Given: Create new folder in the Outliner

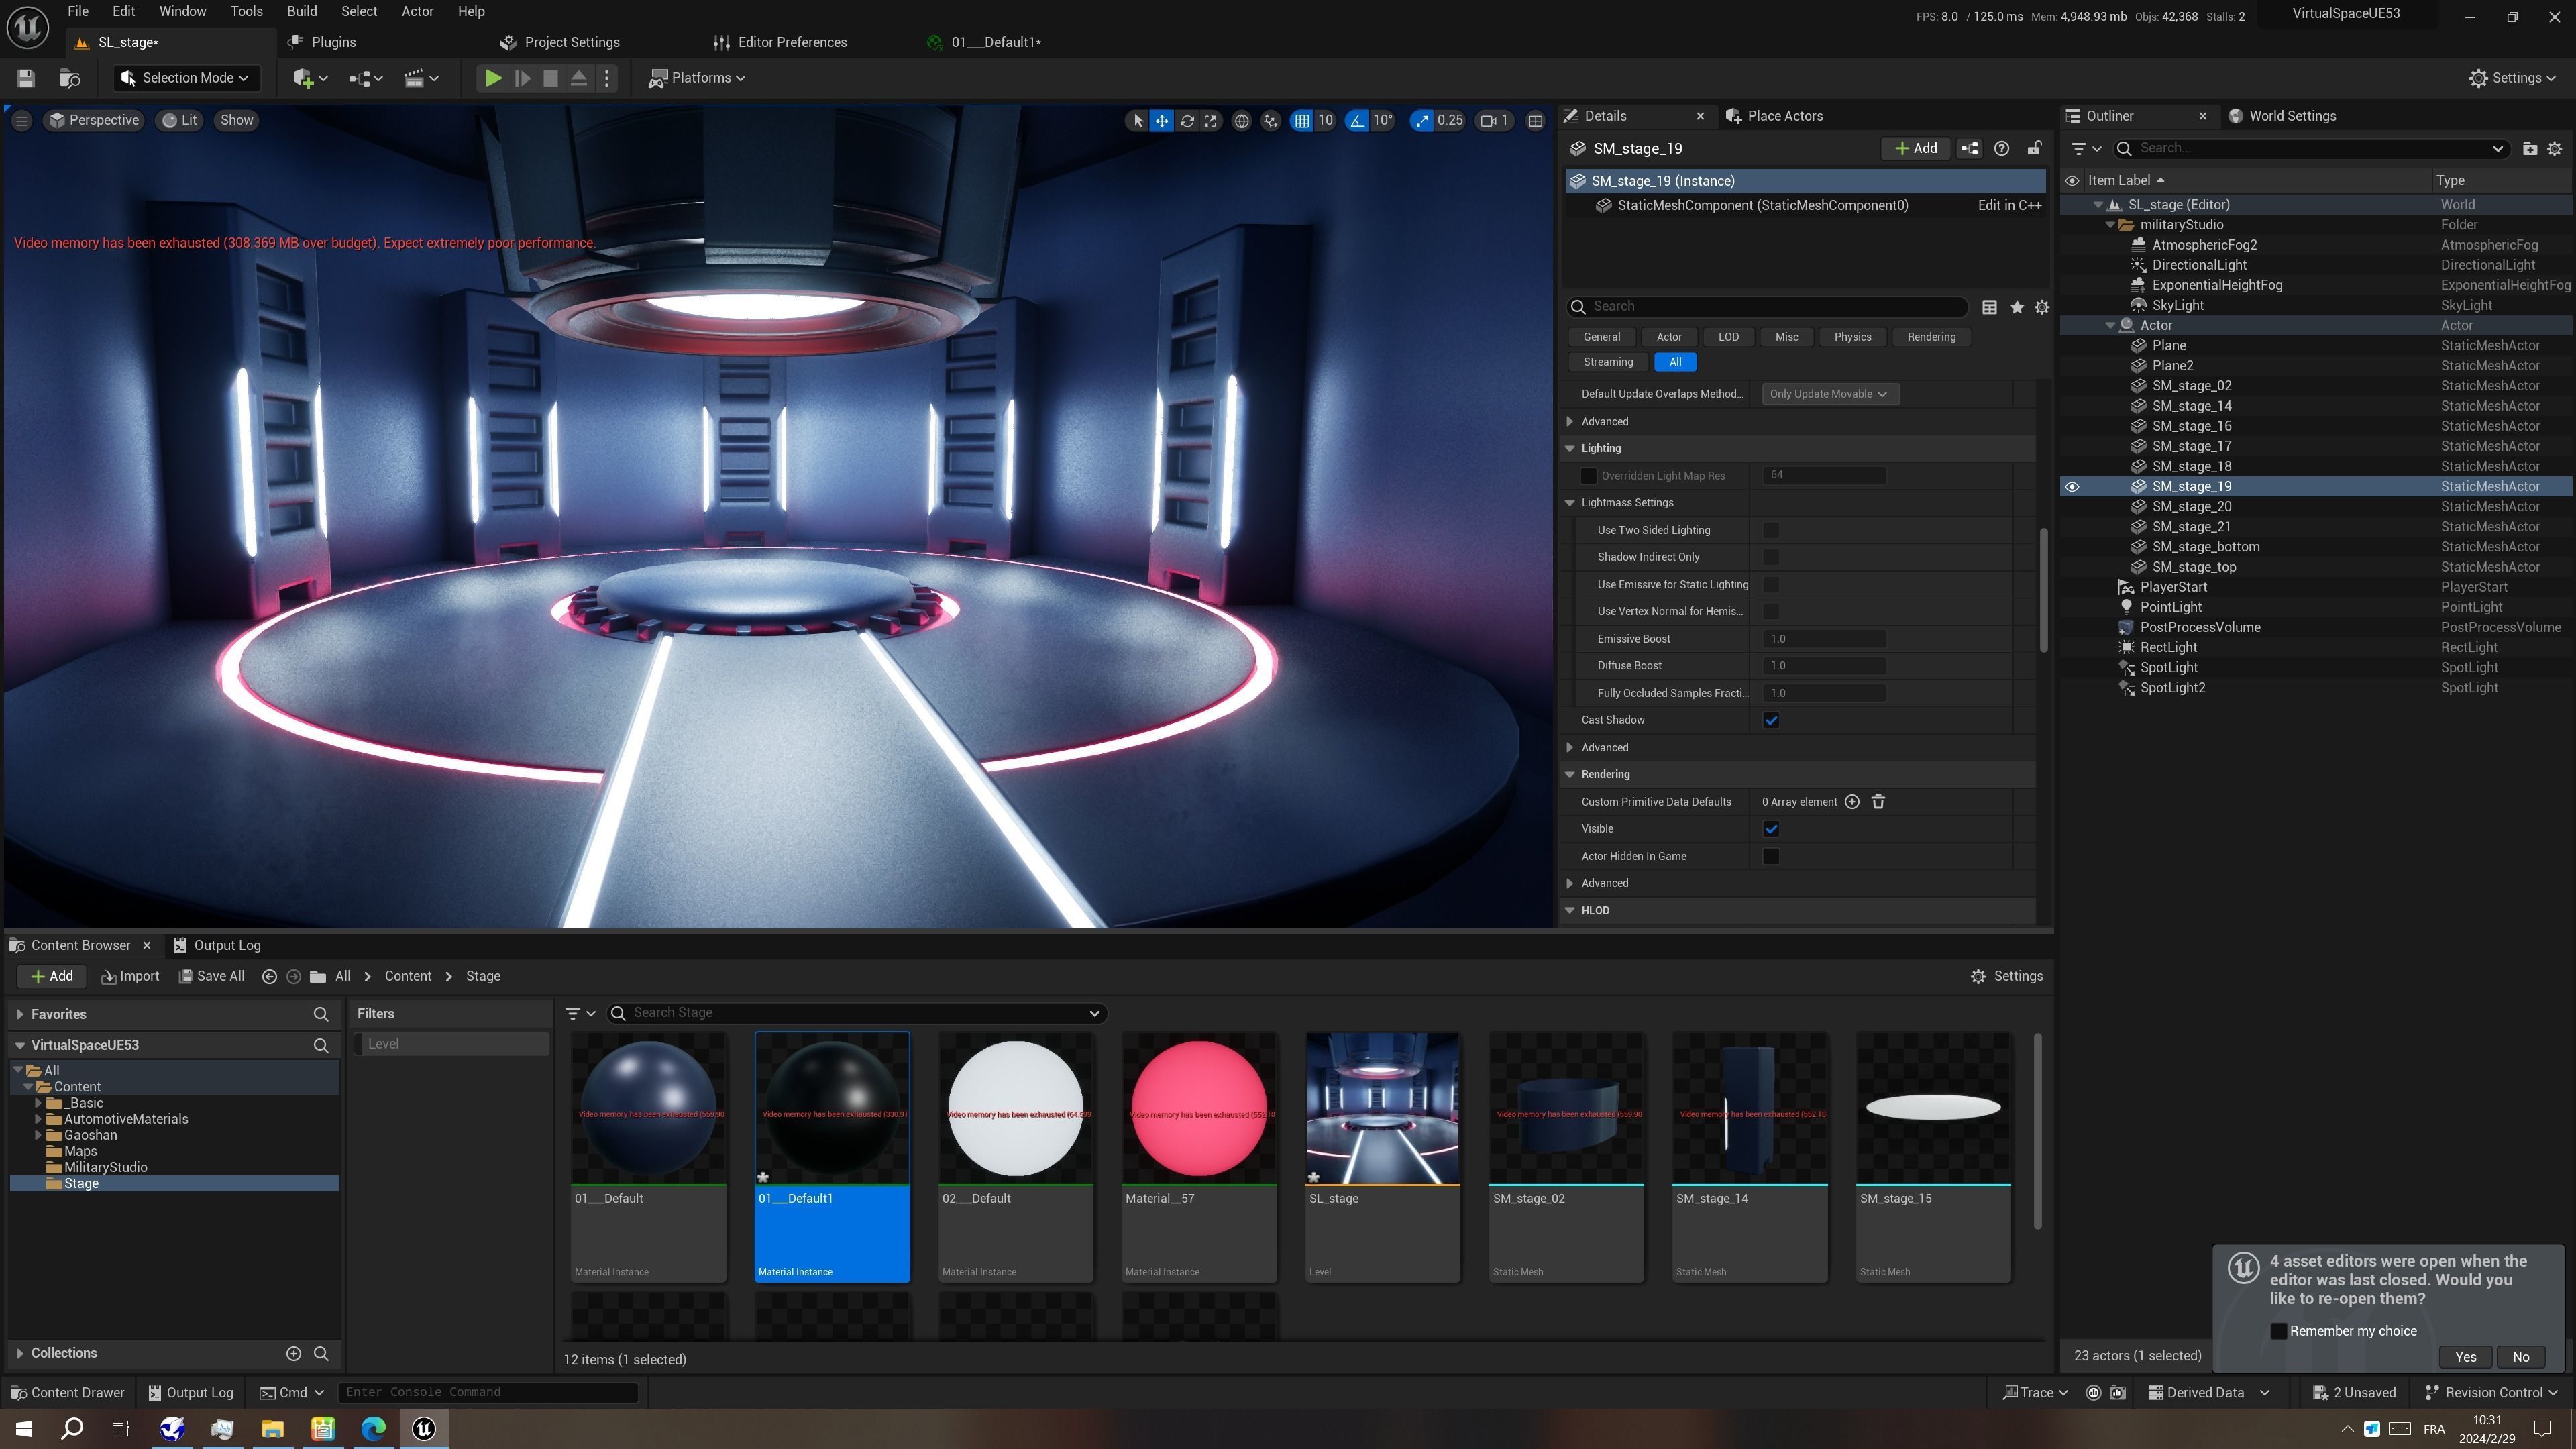Looking at the screenshot, I should click(2529, 148).
